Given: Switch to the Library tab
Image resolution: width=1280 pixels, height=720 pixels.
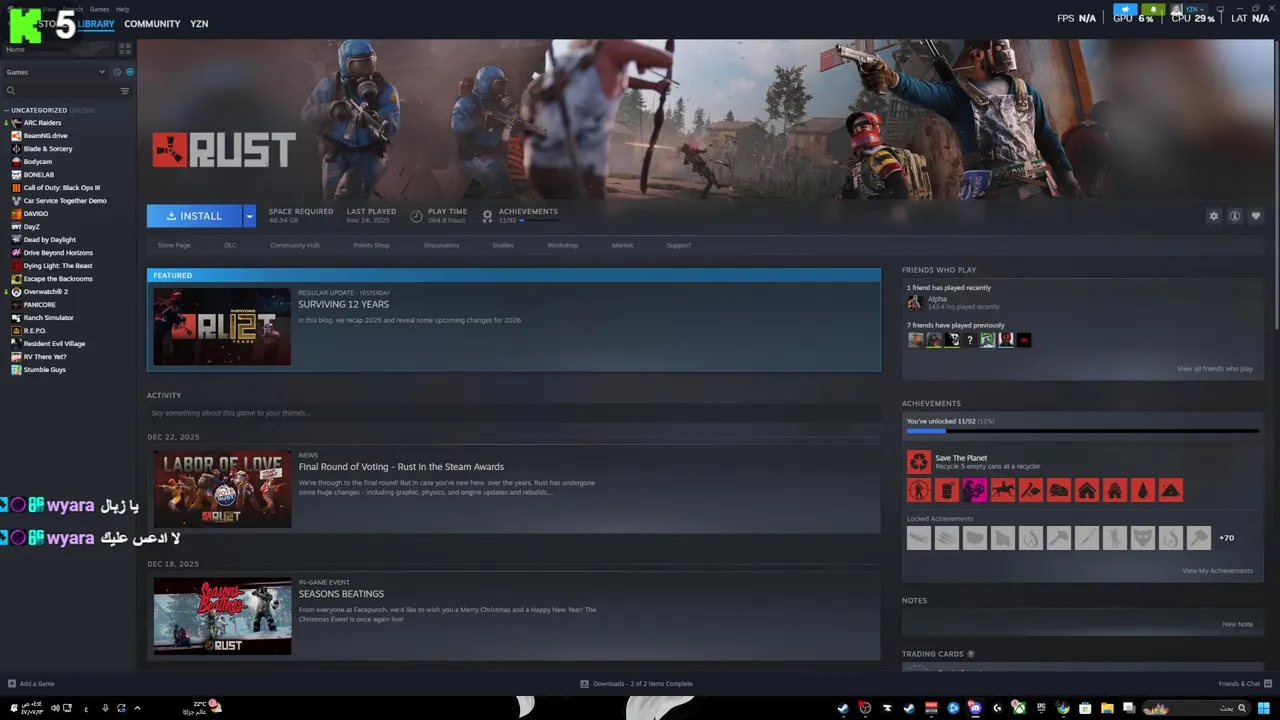Looking at the screenshot, I should click(x=96, y=24).
